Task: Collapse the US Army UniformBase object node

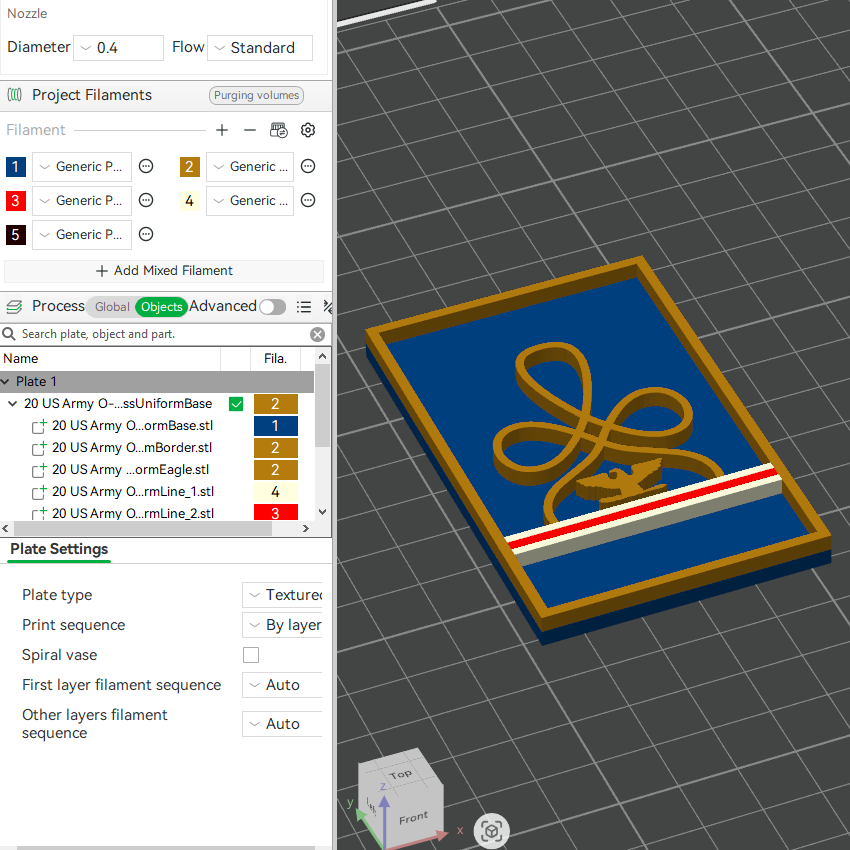Action: 12,404
